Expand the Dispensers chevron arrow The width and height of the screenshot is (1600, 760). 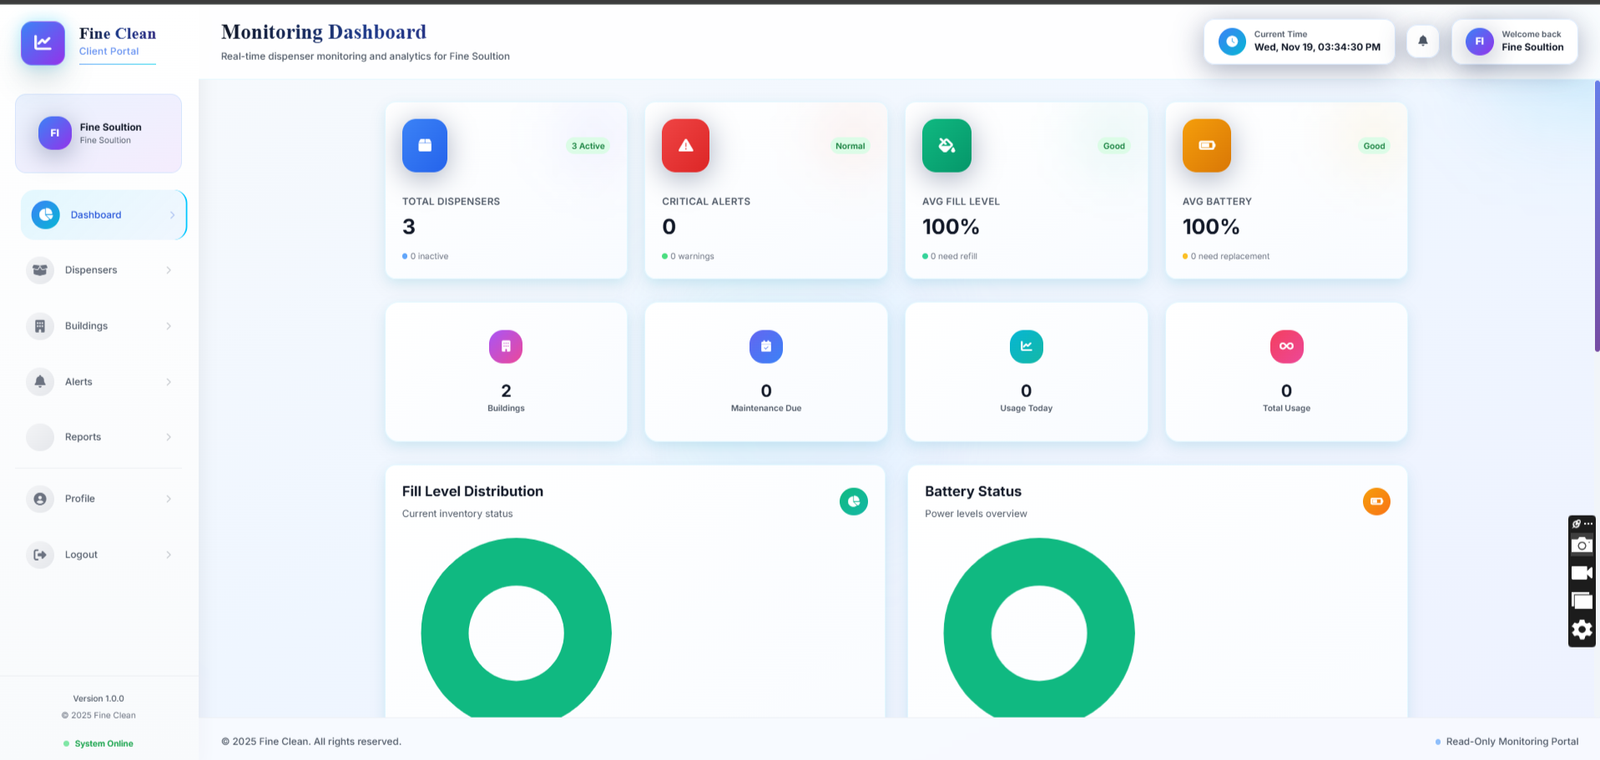[x=168, y=270]
